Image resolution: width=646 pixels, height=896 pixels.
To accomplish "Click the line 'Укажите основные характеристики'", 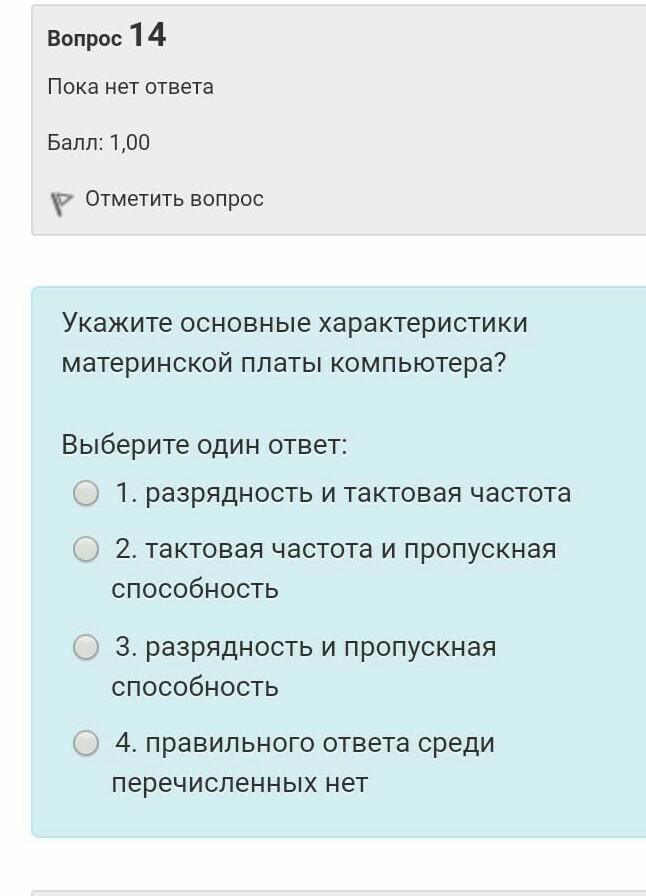I will tap(294, 323).
